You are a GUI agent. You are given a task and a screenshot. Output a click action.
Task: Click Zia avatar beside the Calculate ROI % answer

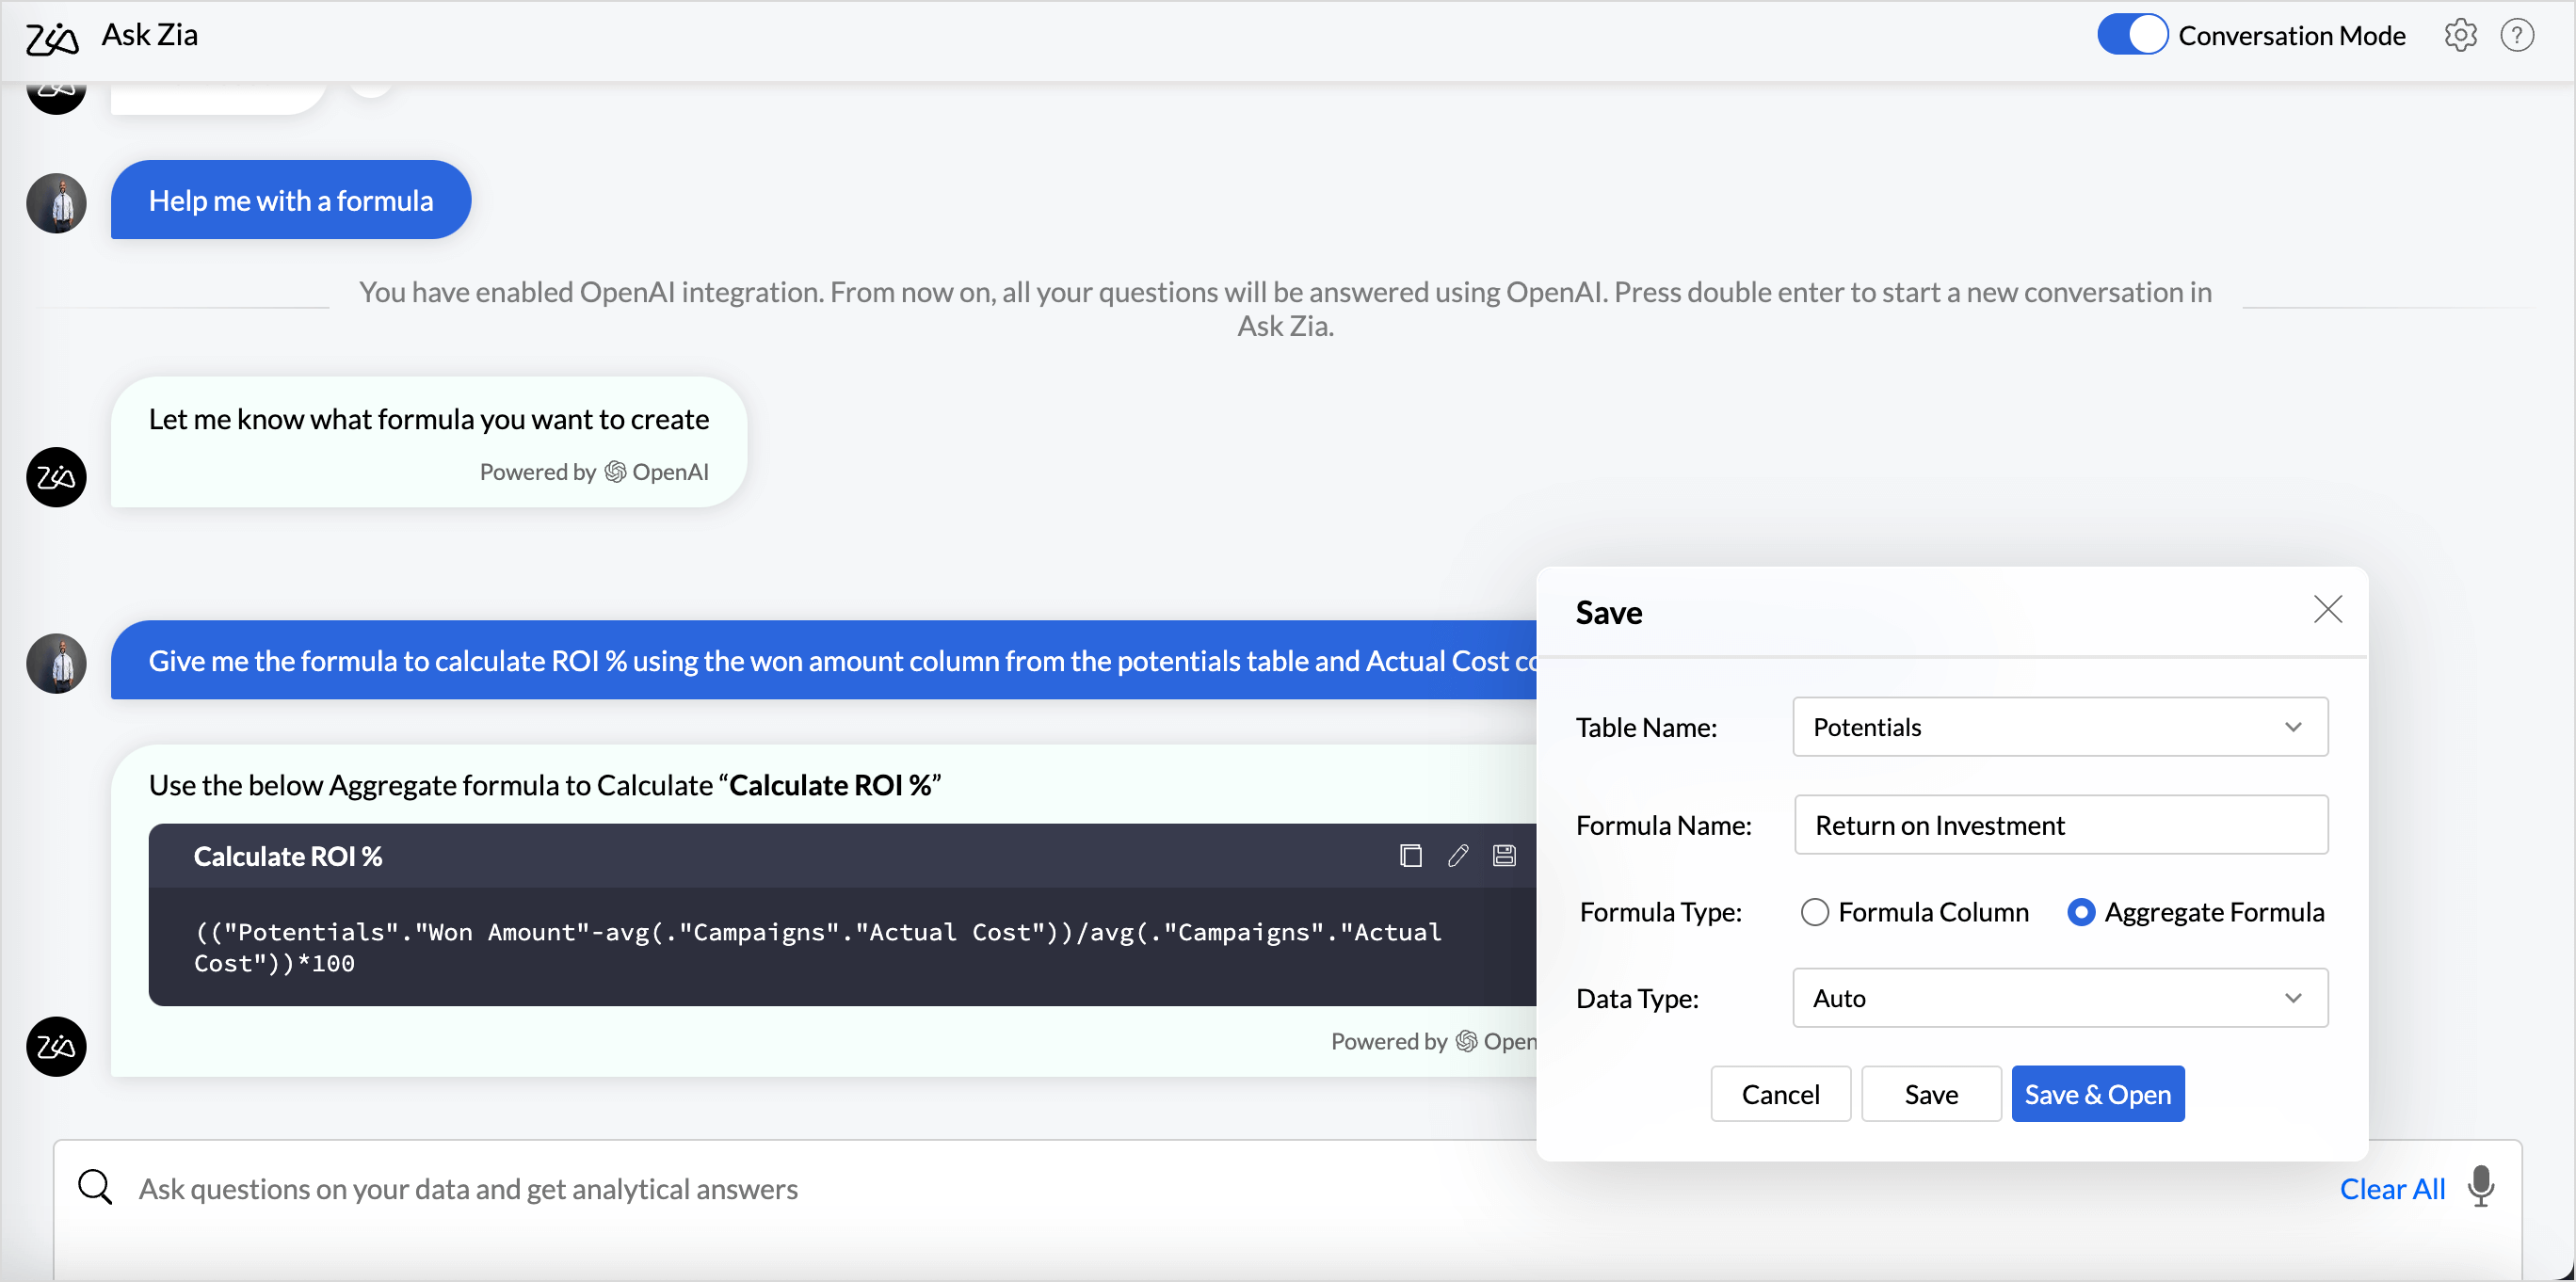tap(56, 1047)
